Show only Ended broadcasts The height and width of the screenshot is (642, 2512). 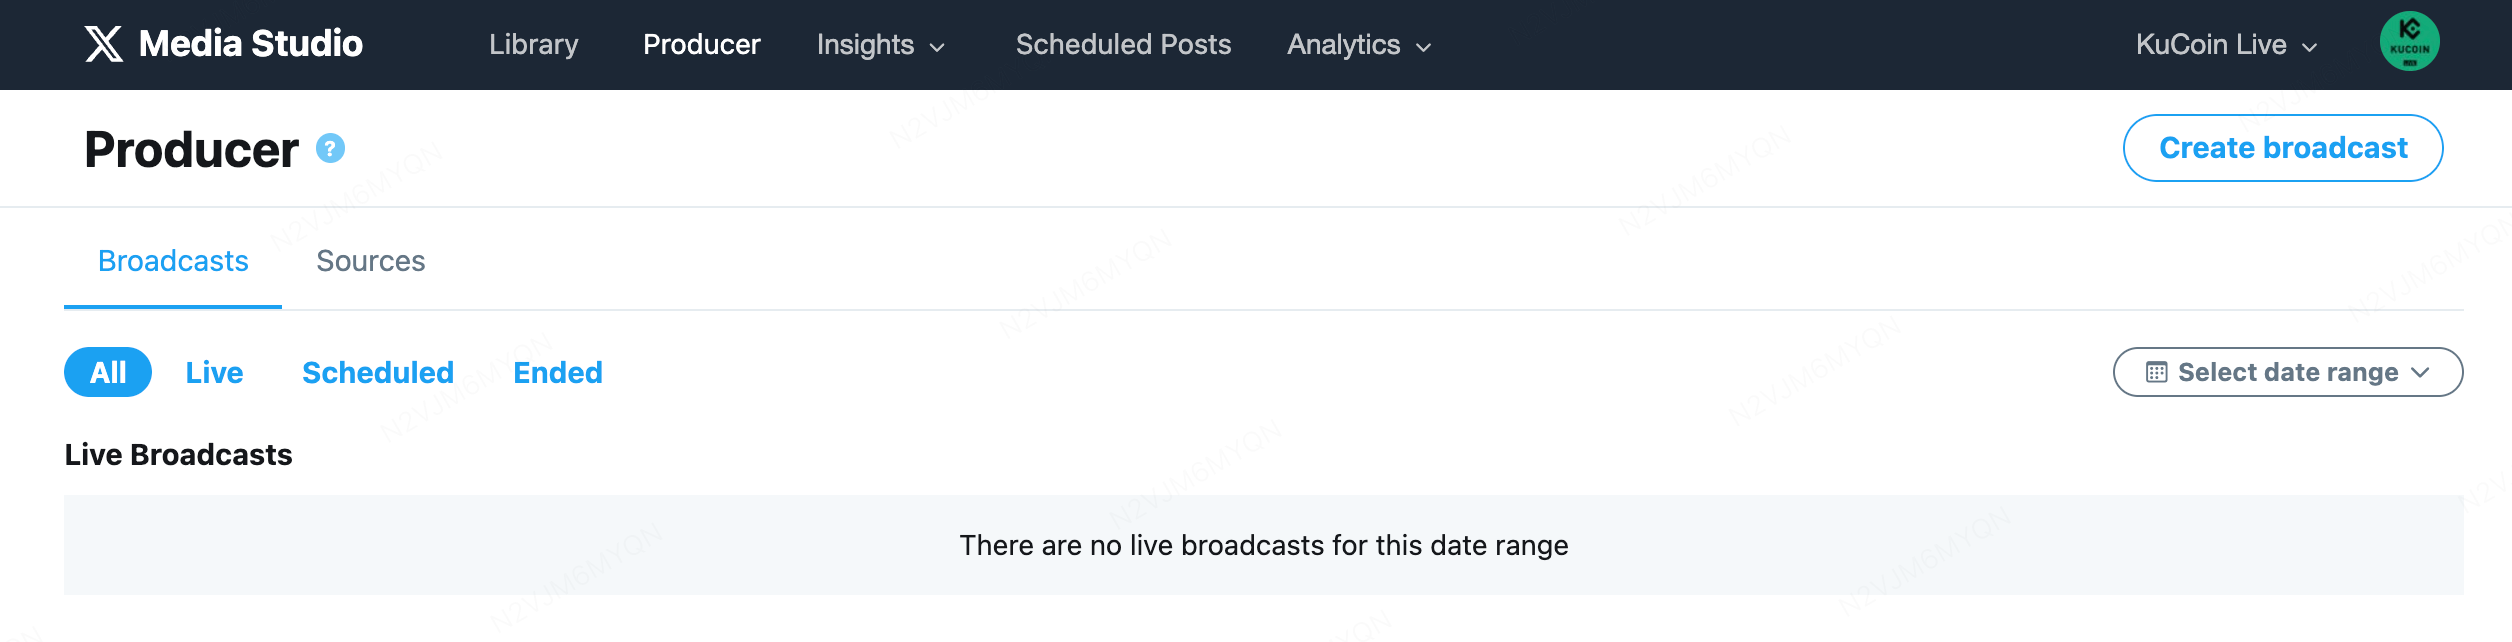(557, 373)
